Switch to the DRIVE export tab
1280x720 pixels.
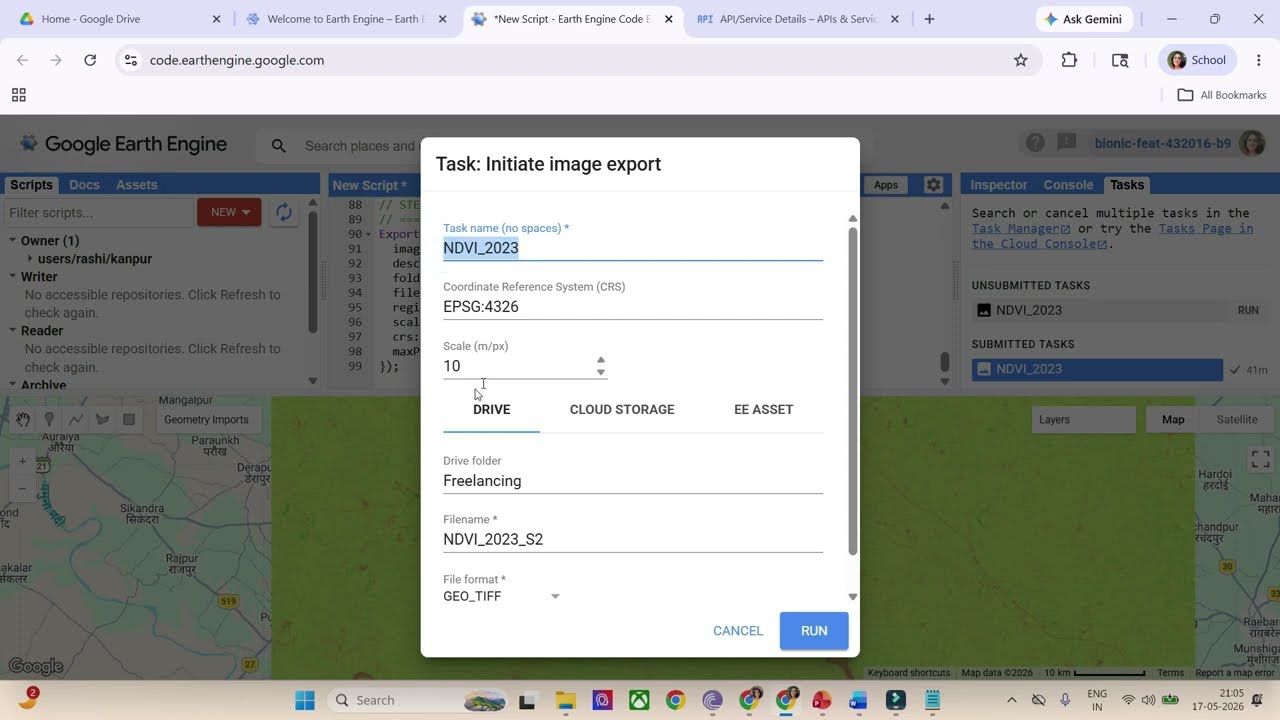coord(492,410)
